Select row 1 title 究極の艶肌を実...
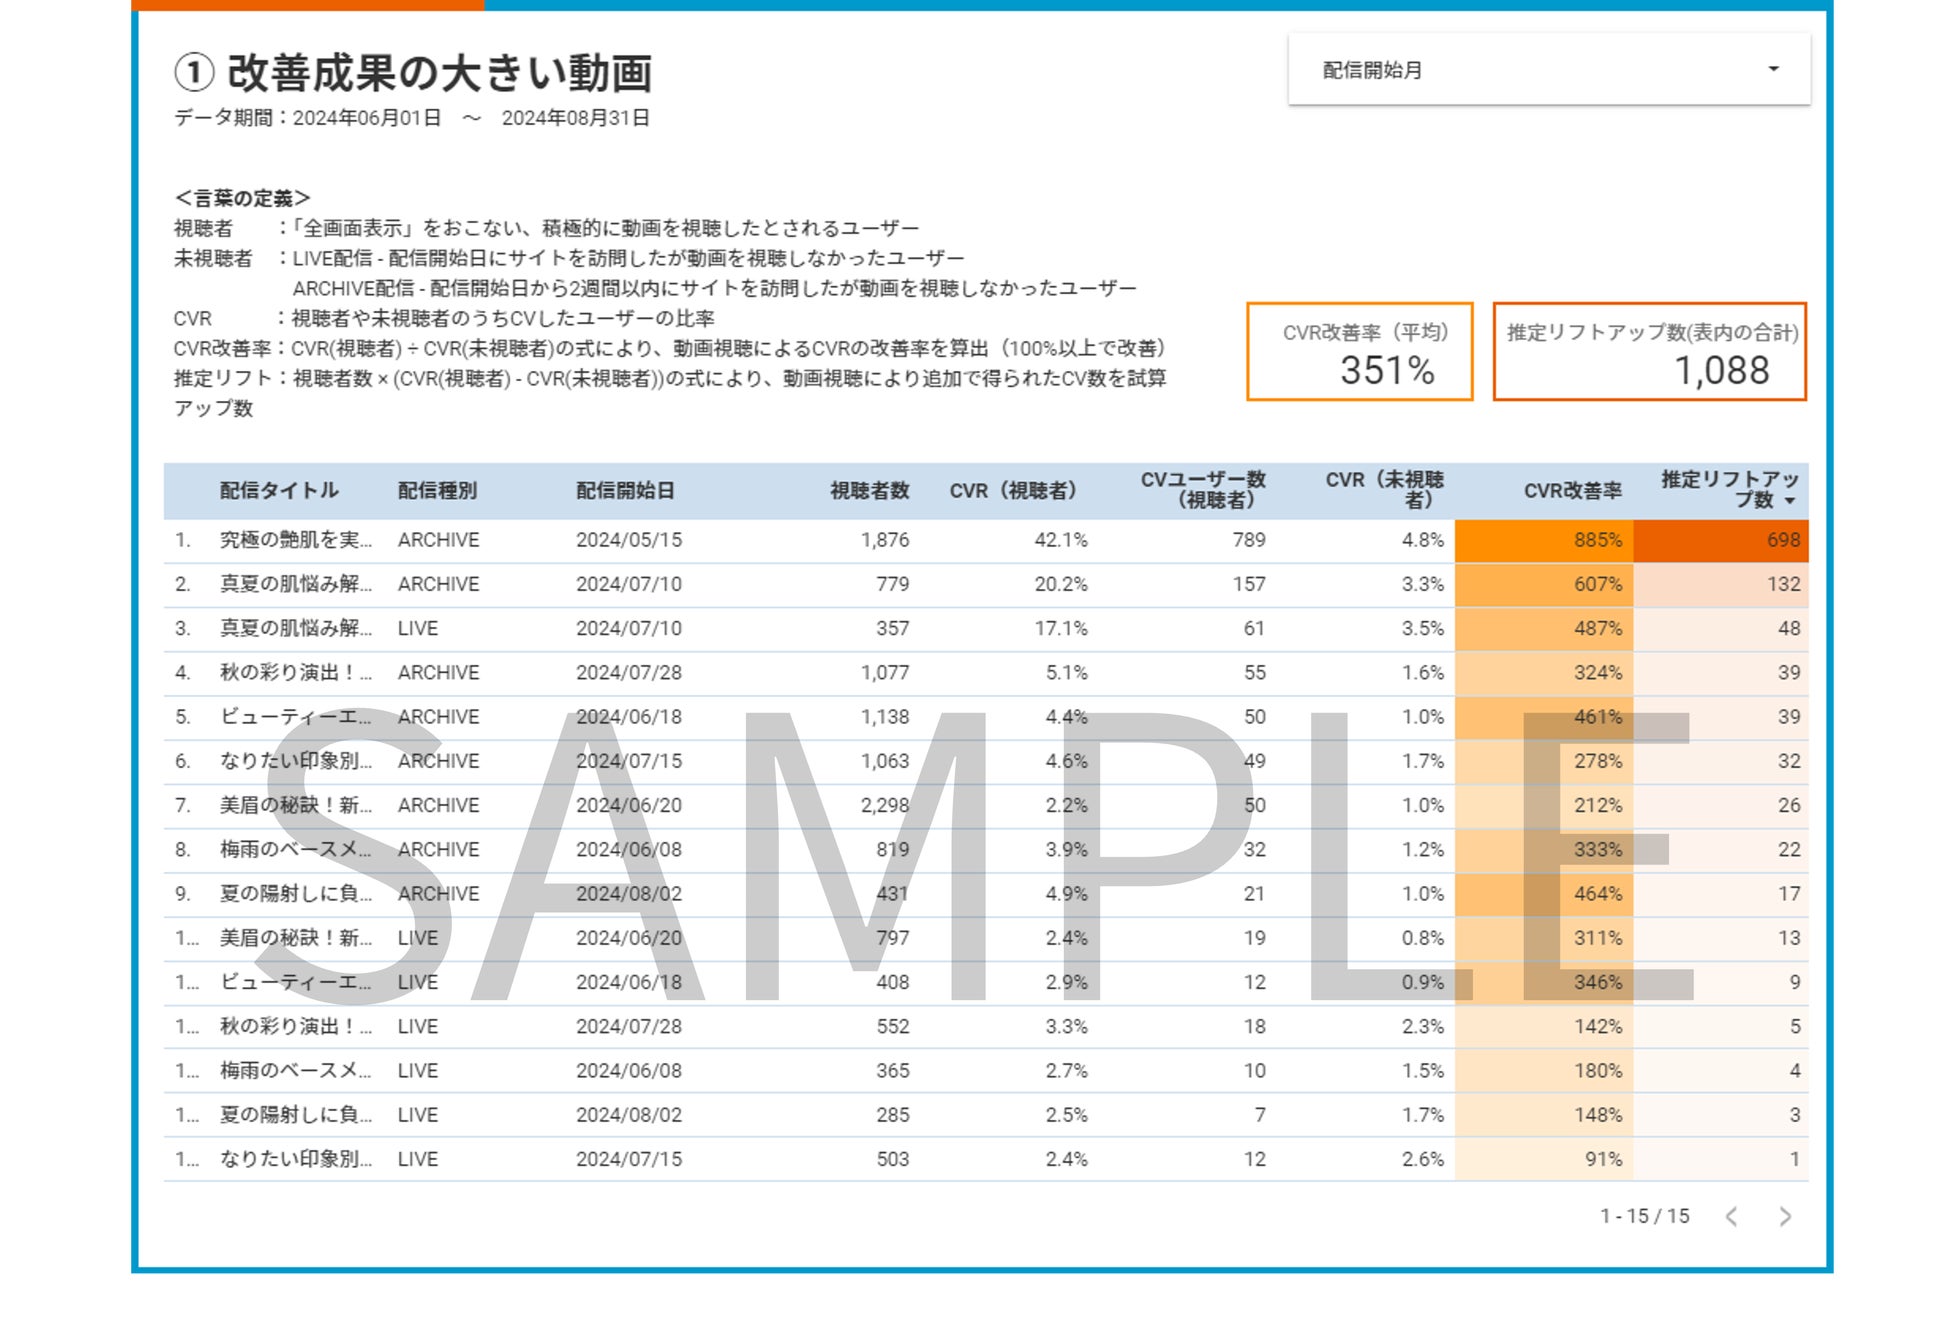 [295, 540]
